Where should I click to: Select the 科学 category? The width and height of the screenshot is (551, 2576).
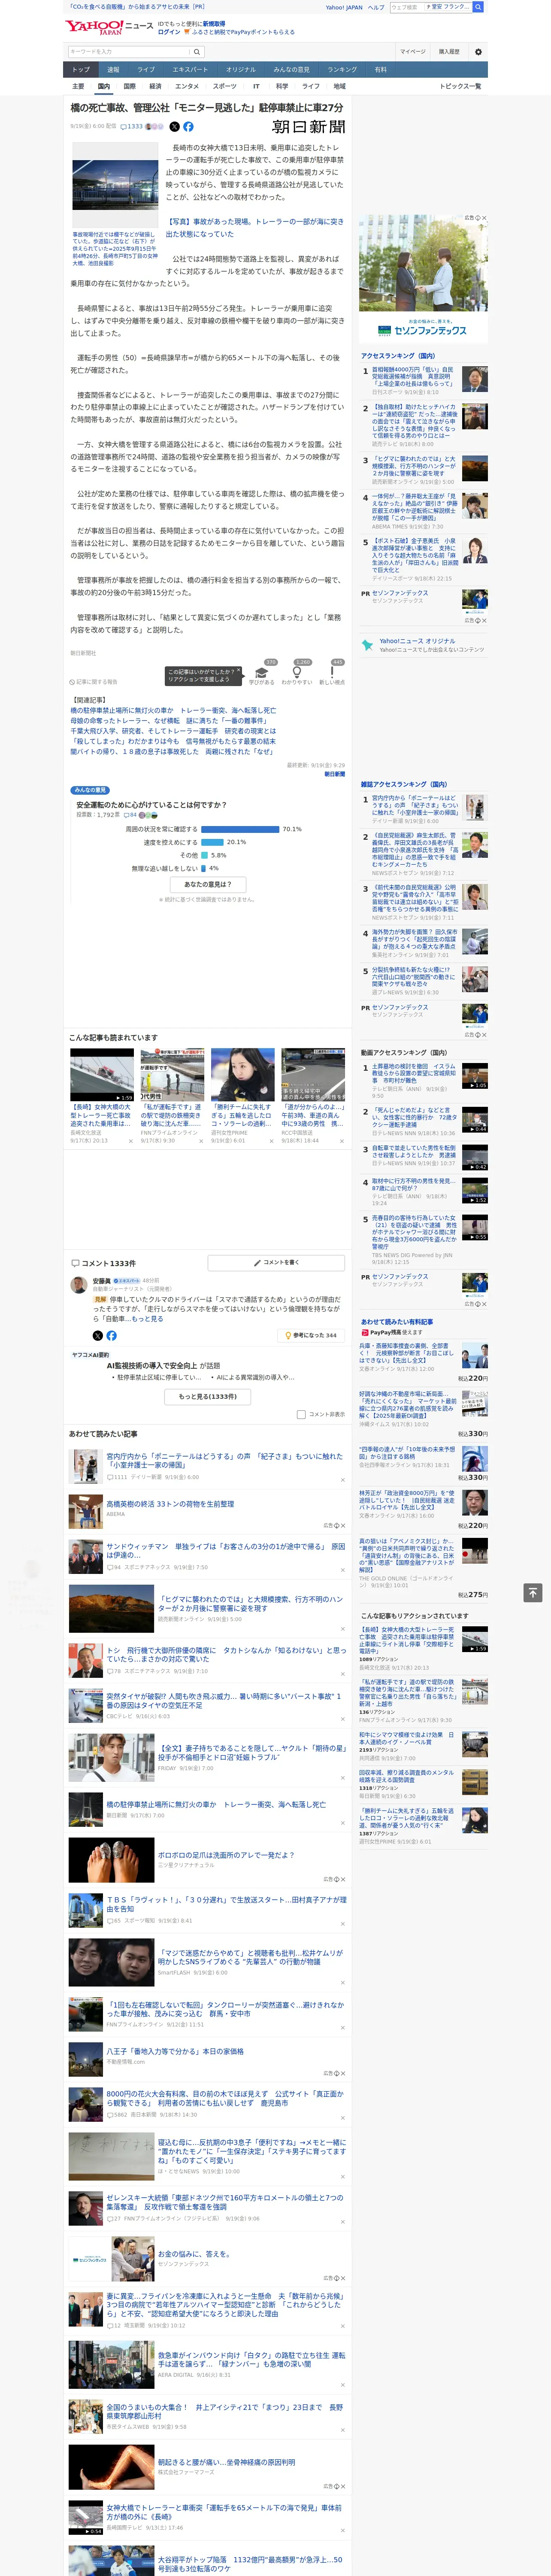point(282,86)
